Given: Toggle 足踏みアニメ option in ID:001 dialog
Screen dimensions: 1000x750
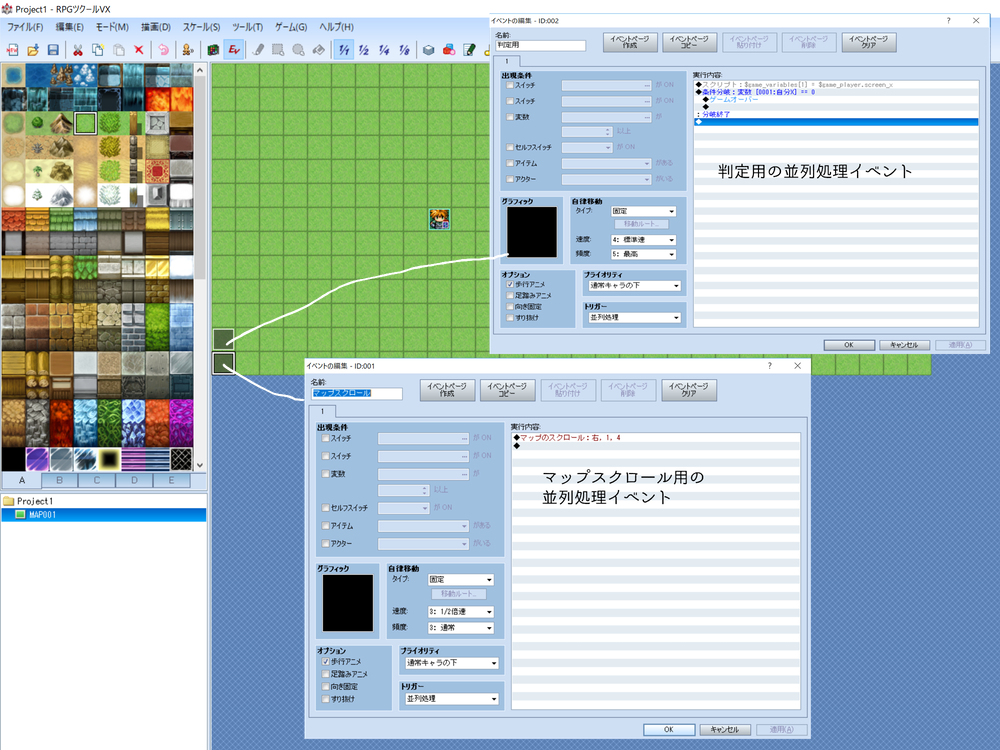Looking at the screenshot, I should (326, 674).
